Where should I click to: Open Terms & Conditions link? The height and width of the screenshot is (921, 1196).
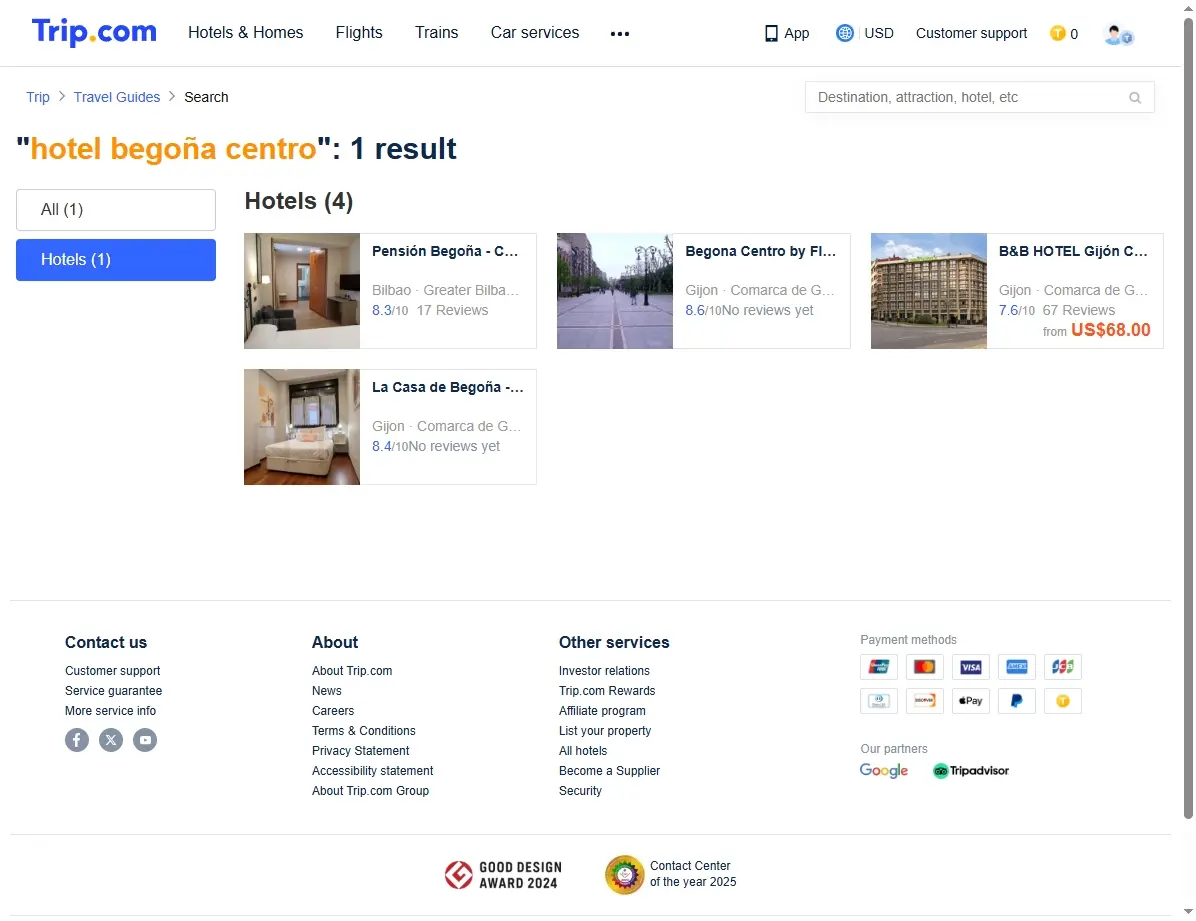tap(364, 730)
